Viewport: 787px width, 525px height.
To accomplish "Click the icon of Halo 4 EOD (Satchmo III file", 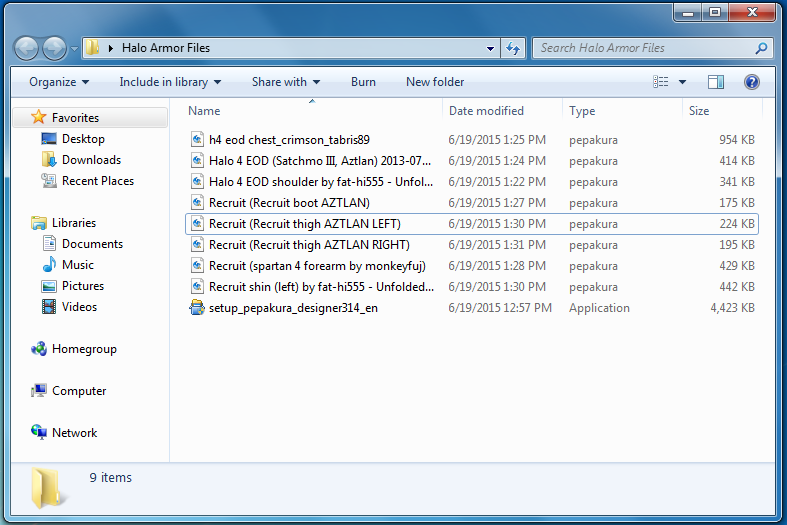I will [197, 161].
